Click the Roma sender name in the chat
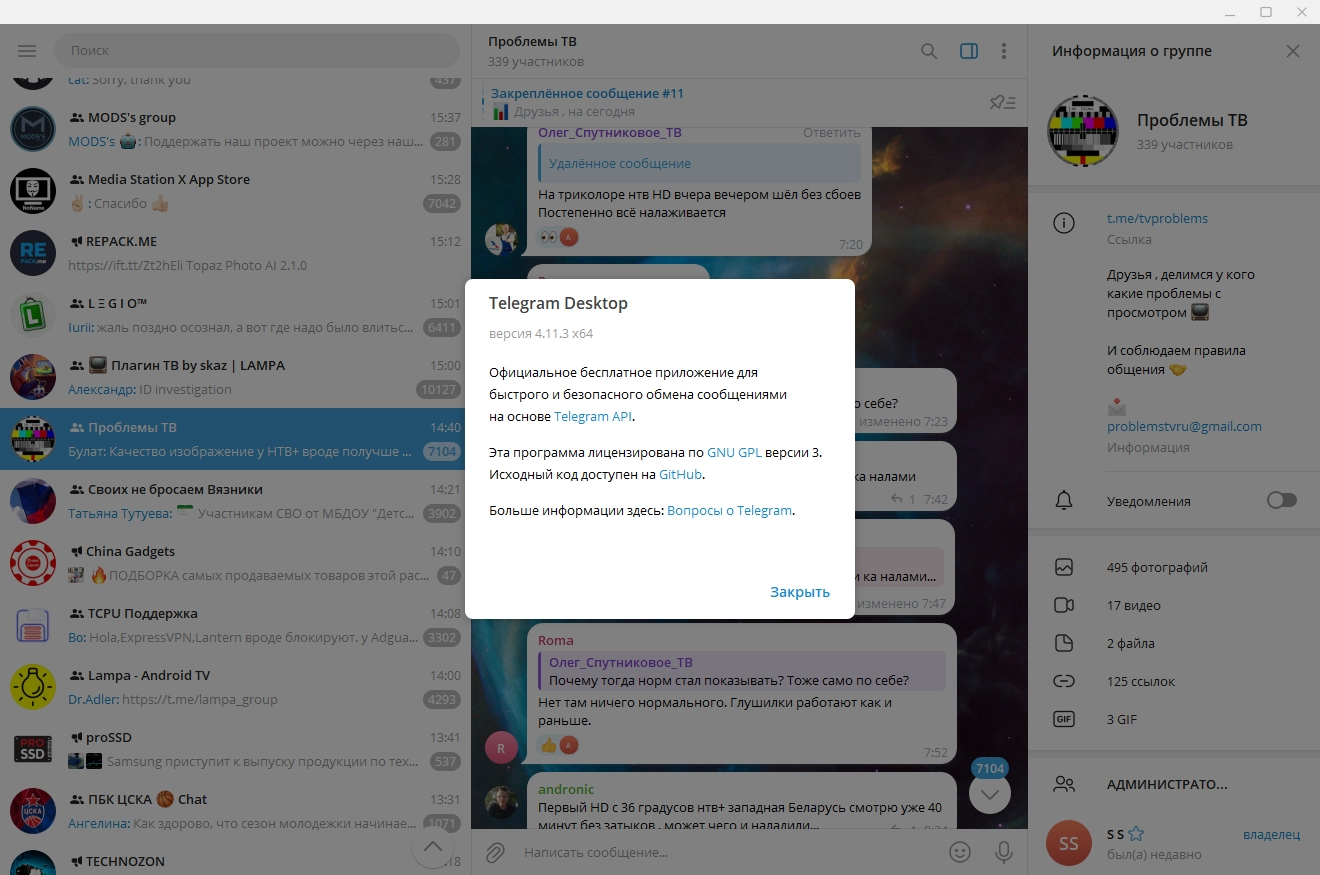This screenshot has height=875, width=1320. 556,640
